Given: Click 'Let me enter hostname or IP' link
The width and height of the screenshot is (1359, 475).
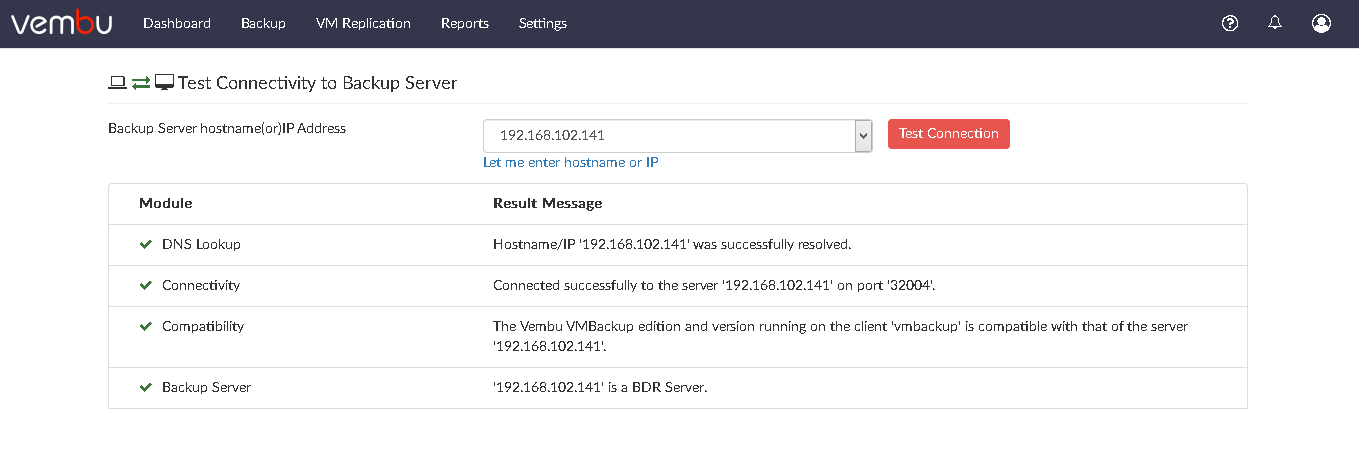Looking at the screenshot, I should (571, 162).
